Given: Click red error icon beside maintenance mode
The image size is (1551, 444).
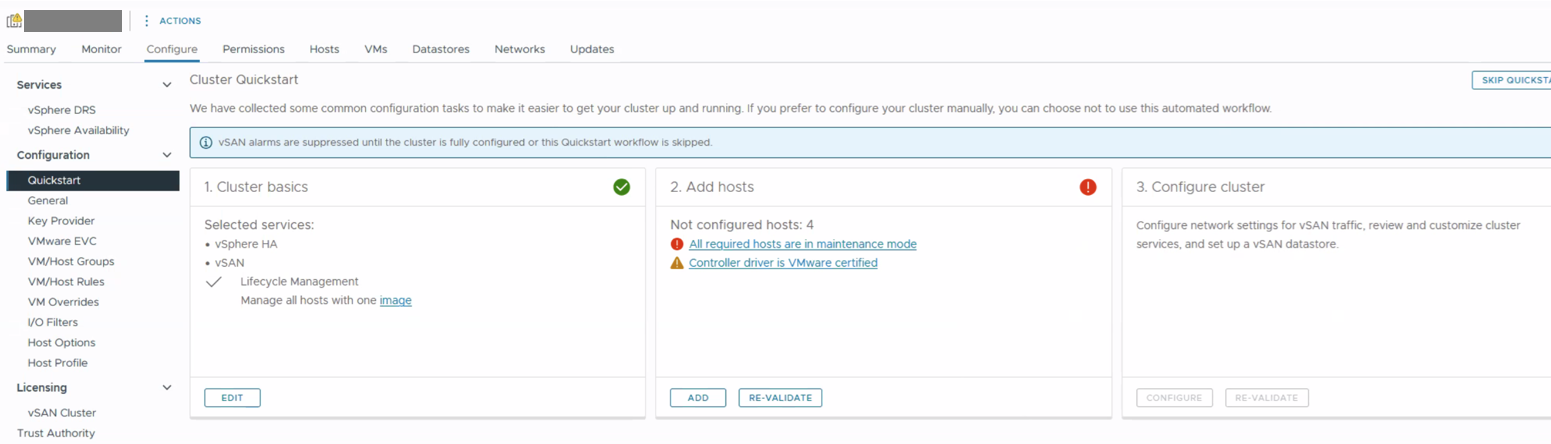Looking at the screenshot, I should 677,244.
